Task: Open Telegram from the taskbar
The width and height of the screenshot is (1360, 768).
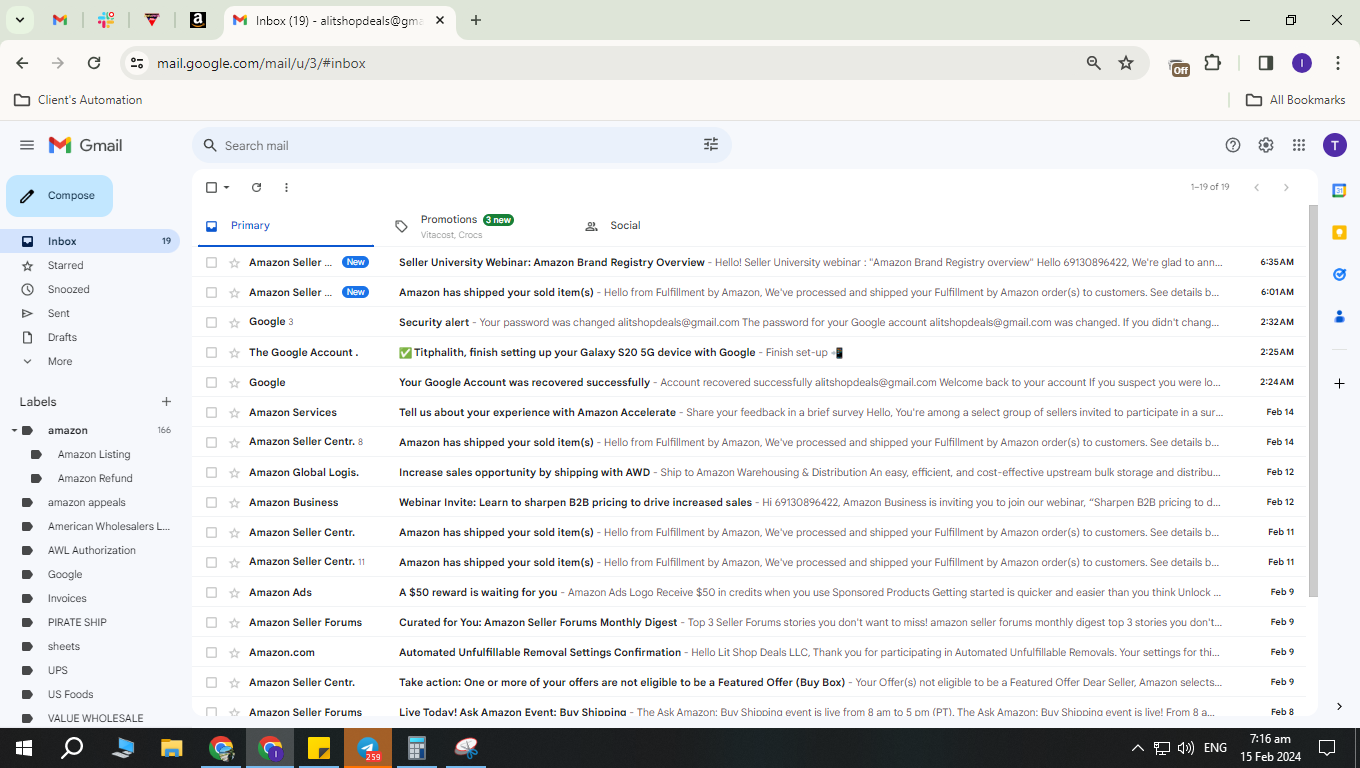Action: pos(368,748)
